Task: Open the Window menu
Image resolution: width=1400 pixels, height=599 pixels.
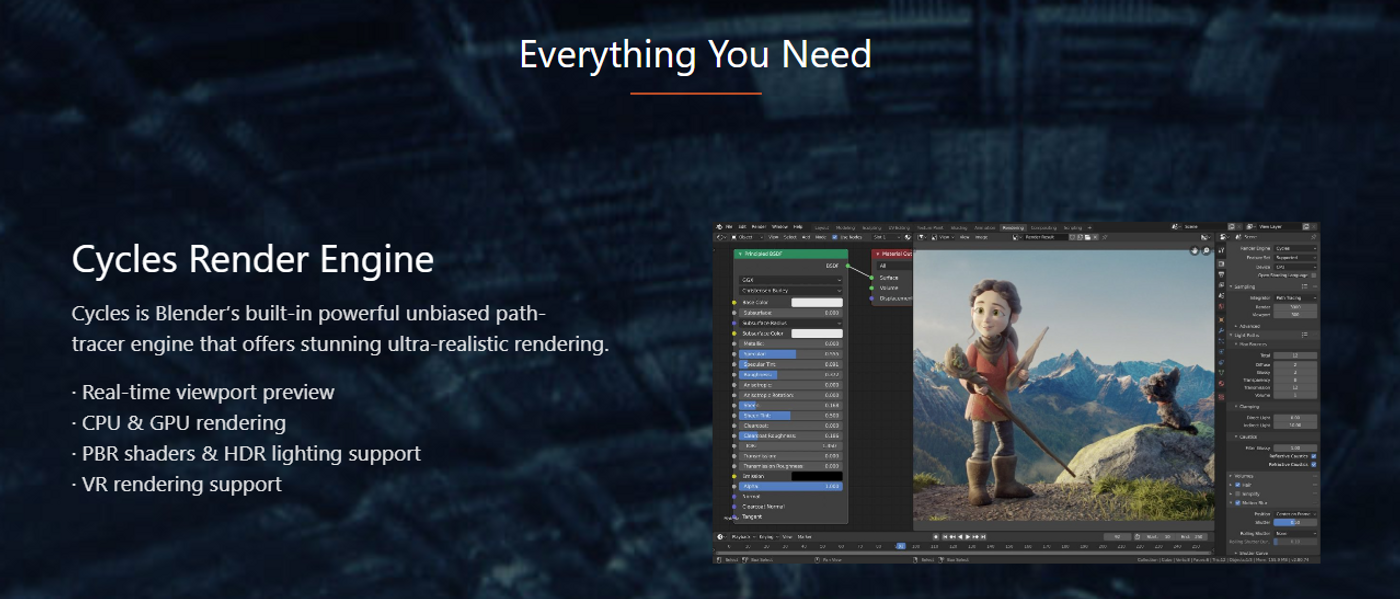Action: 779,227
